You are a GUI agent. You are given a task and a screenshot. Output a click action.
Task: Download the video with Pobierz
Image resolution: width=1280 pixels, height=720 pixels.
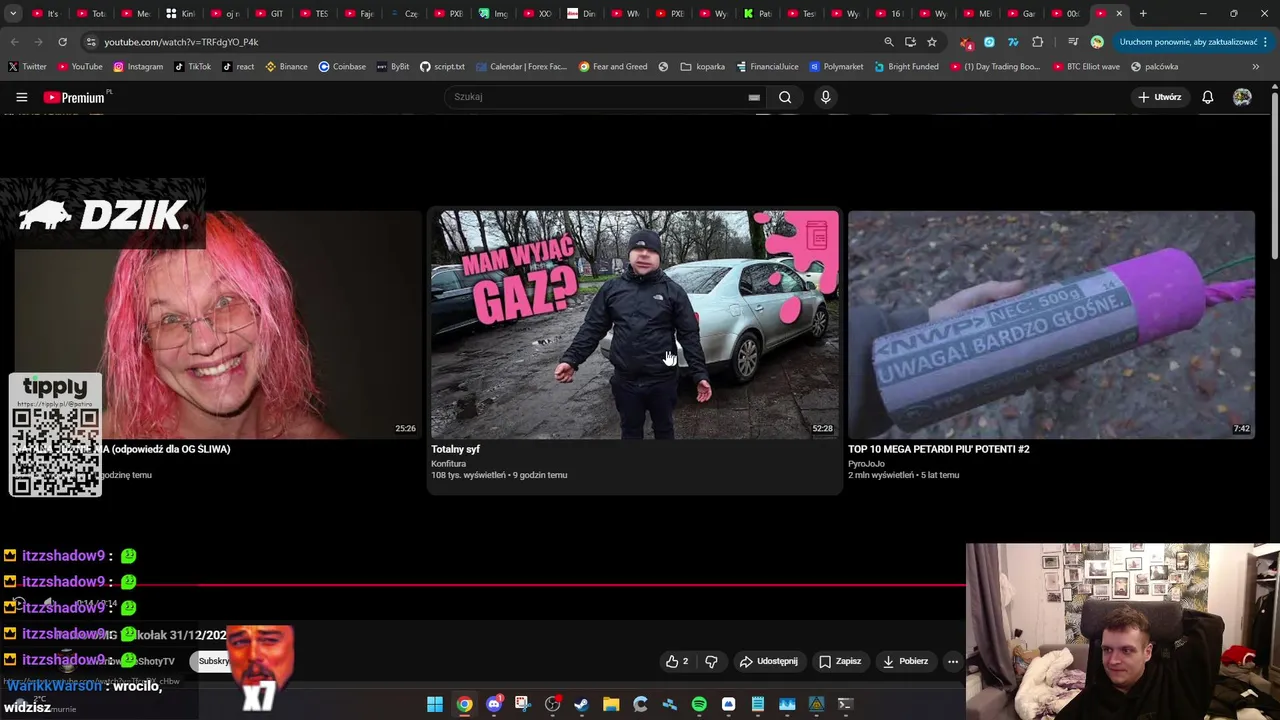[905, 661]
